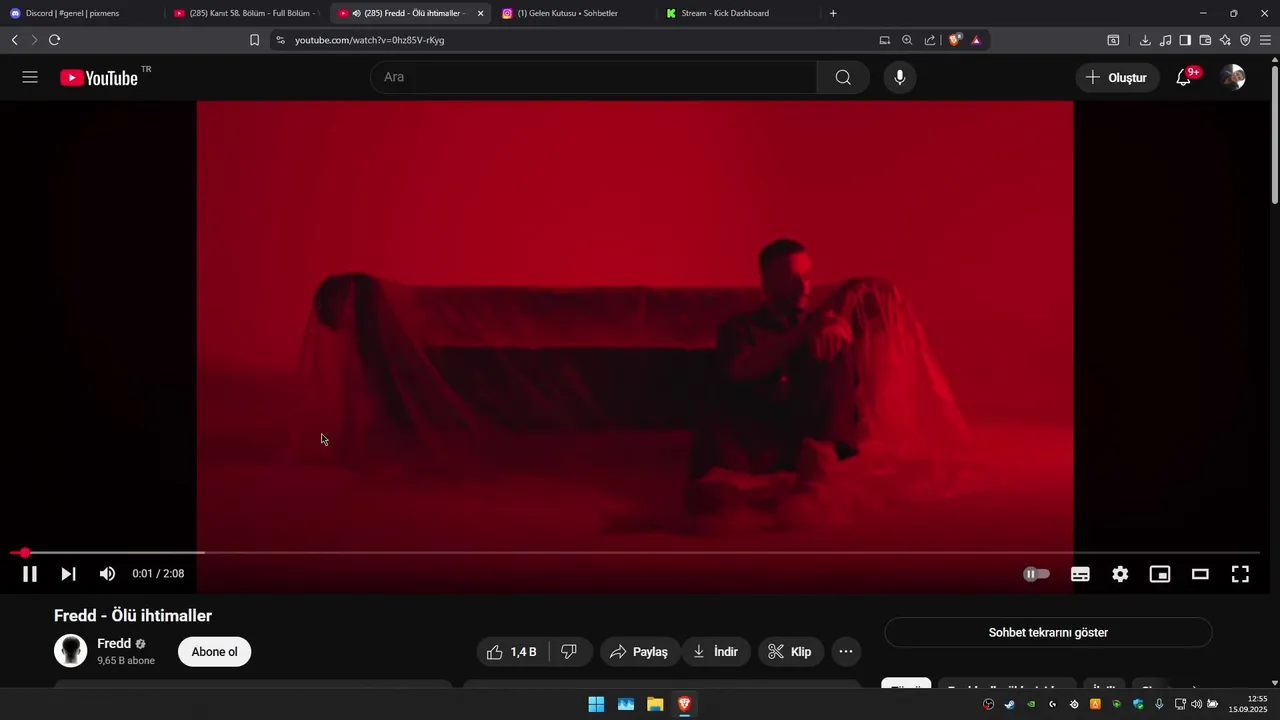Open a new browser tab
Image resolution: width=1280 pixels, height=720 pixels.
pos(833,13)
